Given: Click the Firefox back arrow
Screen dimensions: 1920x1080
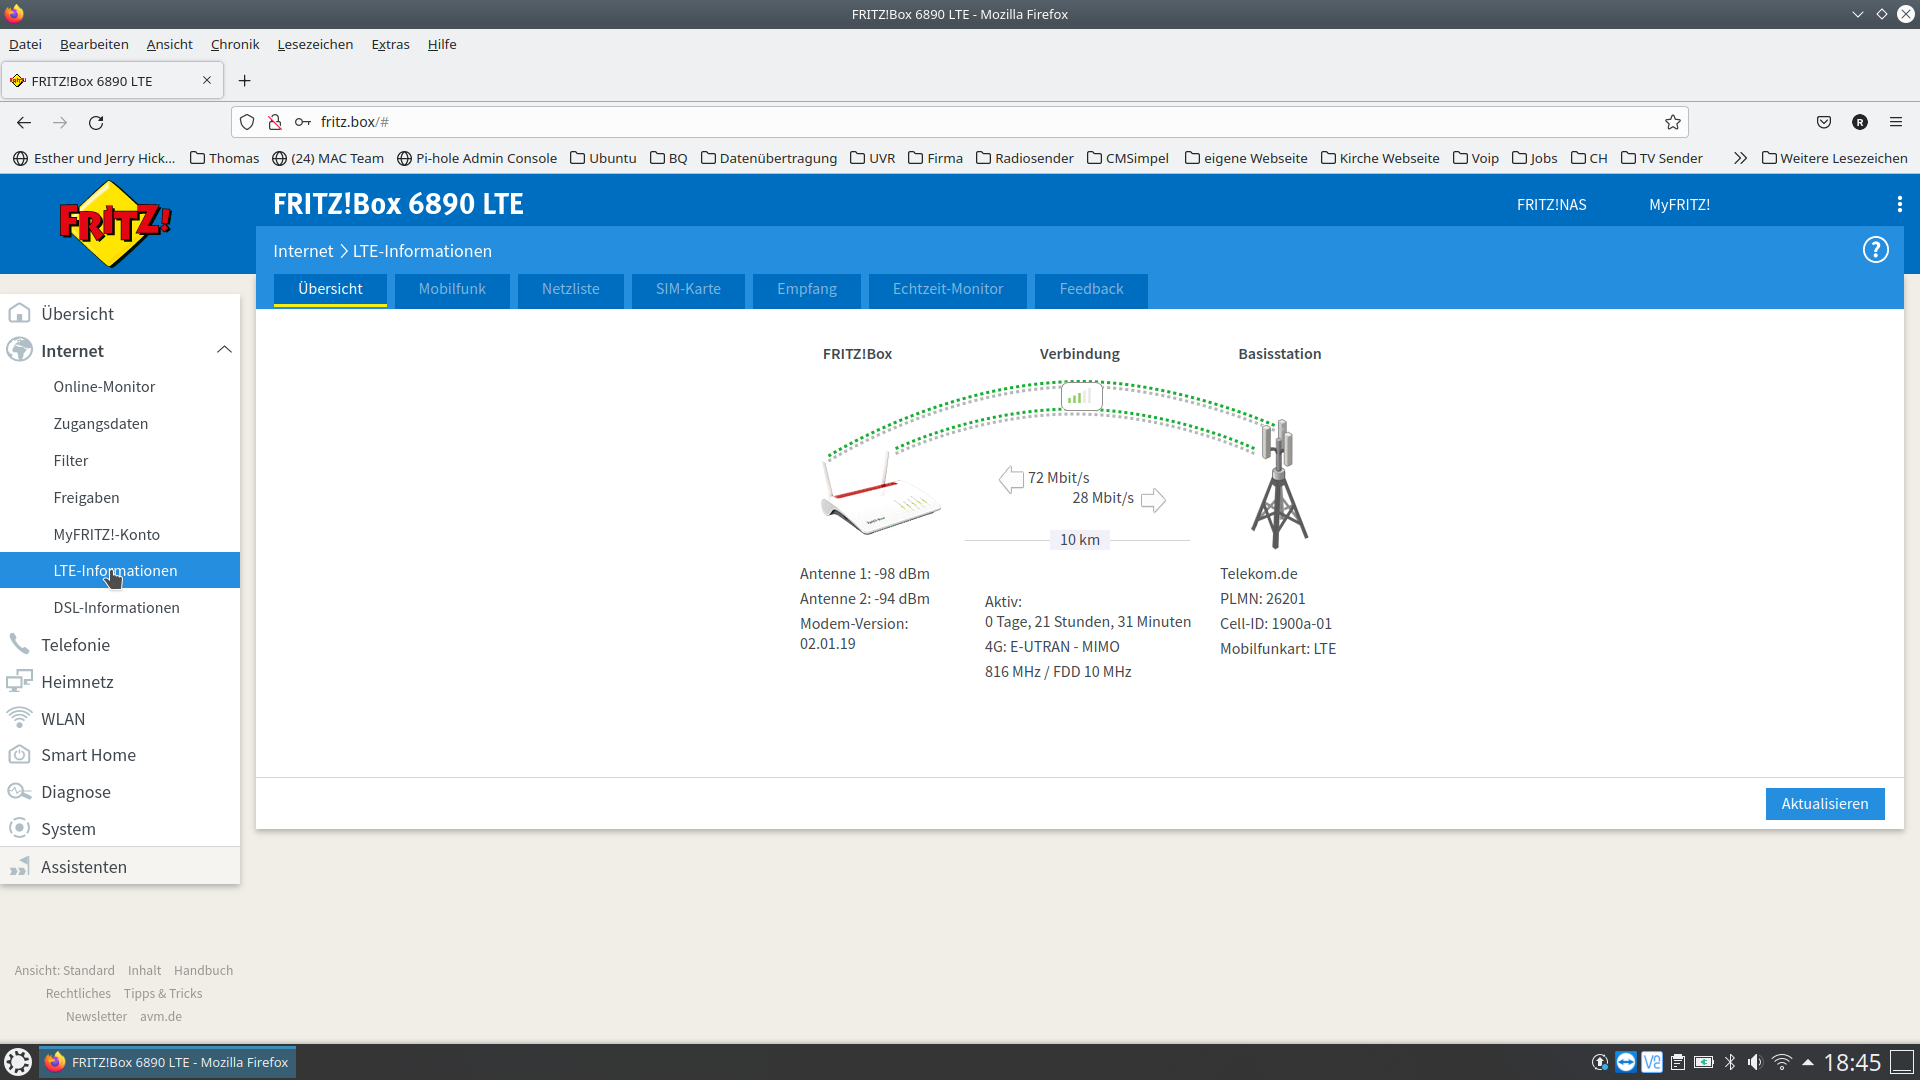Looking at the screenshot, I should (x=24, y=122).
